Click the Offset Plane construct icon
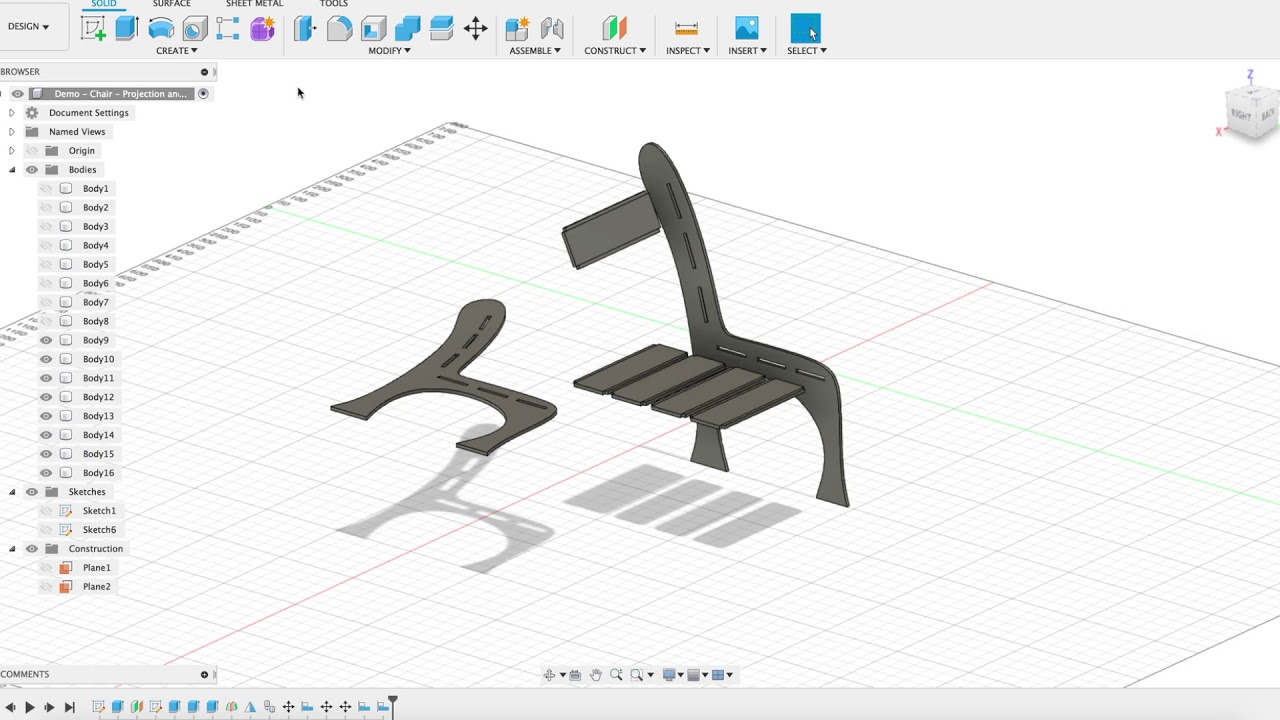 (x=614, y=28)
